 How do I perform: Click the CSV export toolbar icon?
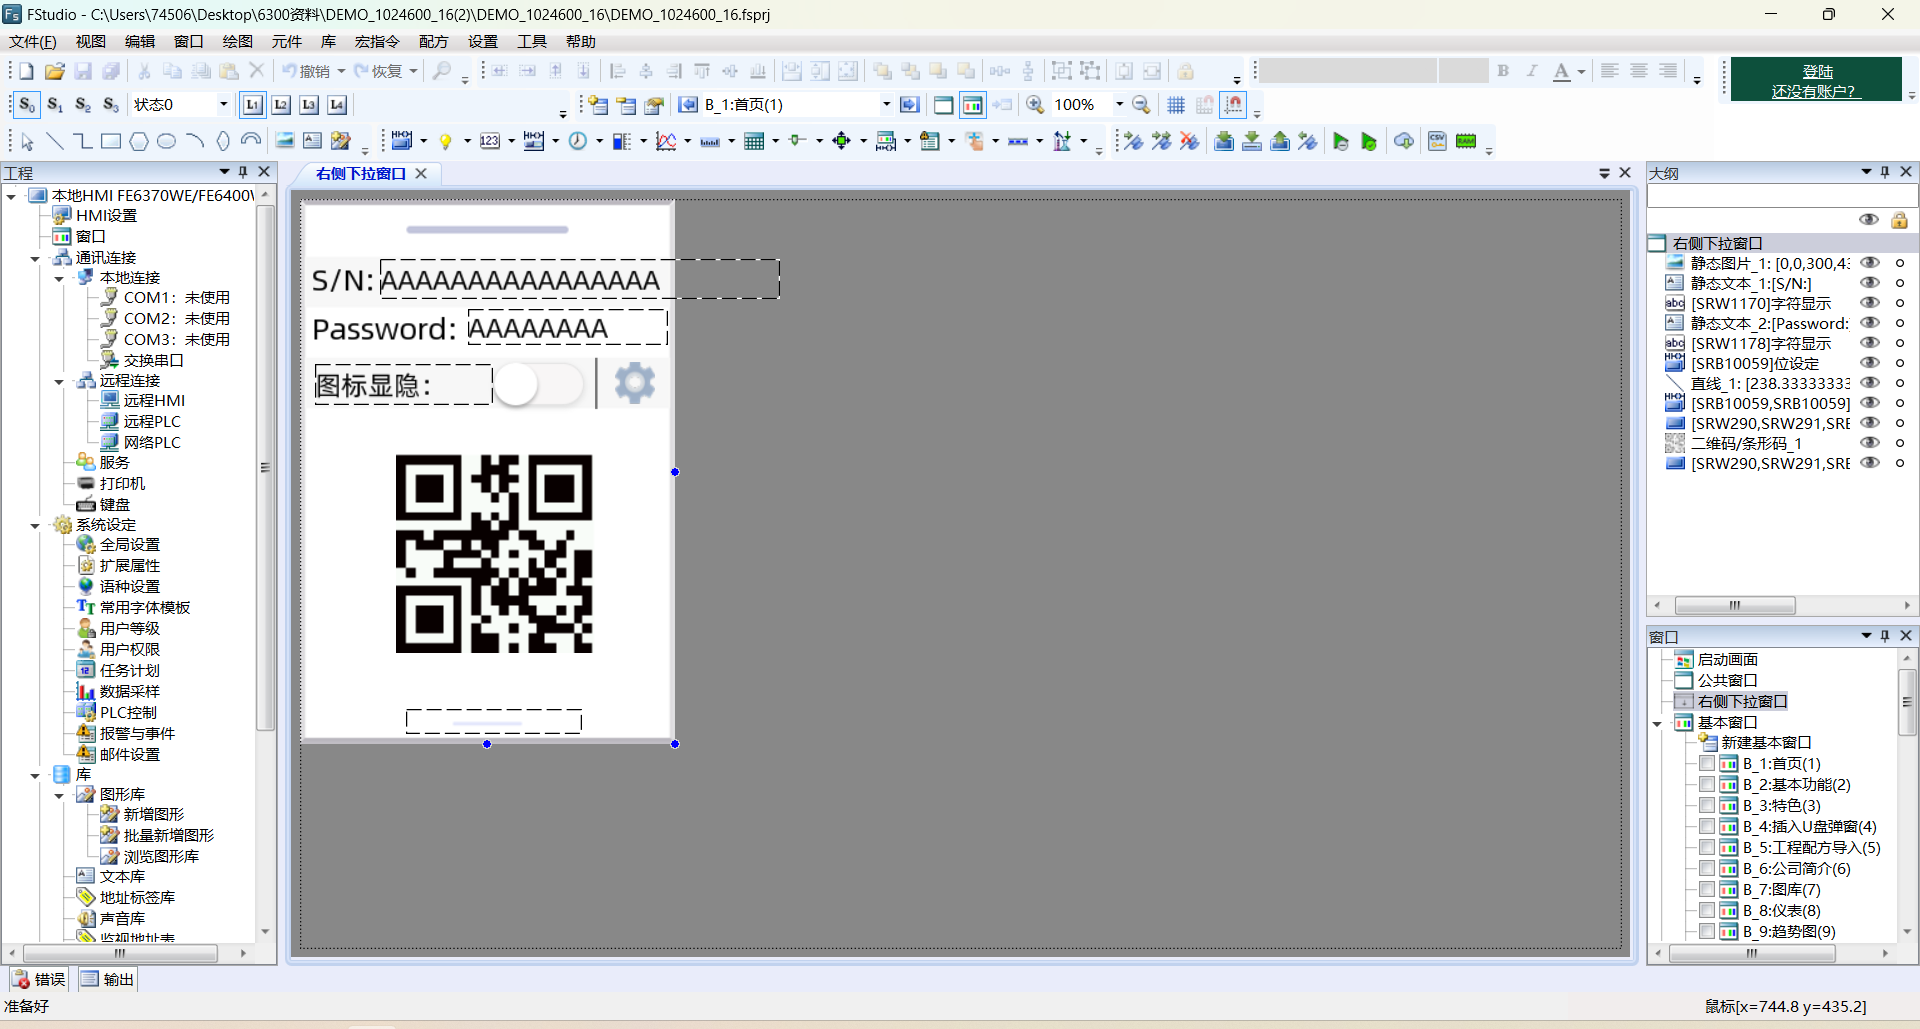point(1437,141)
